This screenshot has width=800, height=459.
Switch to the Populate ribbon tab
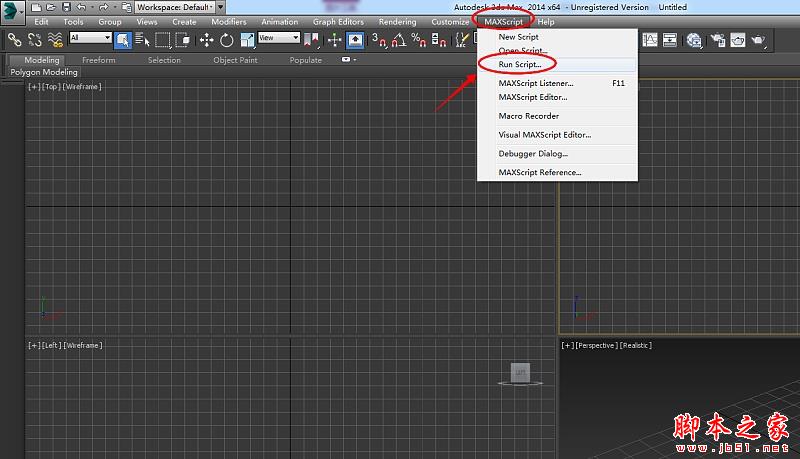pos(306,60)
